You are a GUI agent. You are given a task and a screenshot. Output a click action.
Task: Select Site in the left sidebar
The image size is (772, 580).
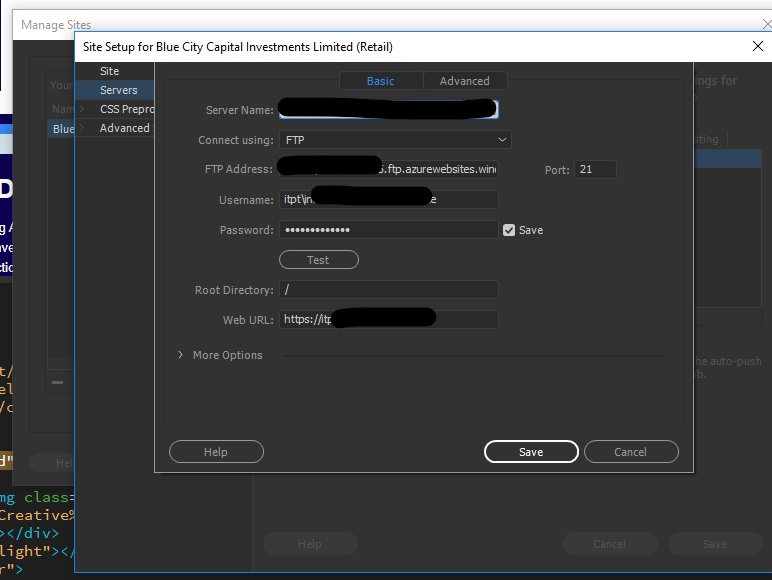click(109, 71)
